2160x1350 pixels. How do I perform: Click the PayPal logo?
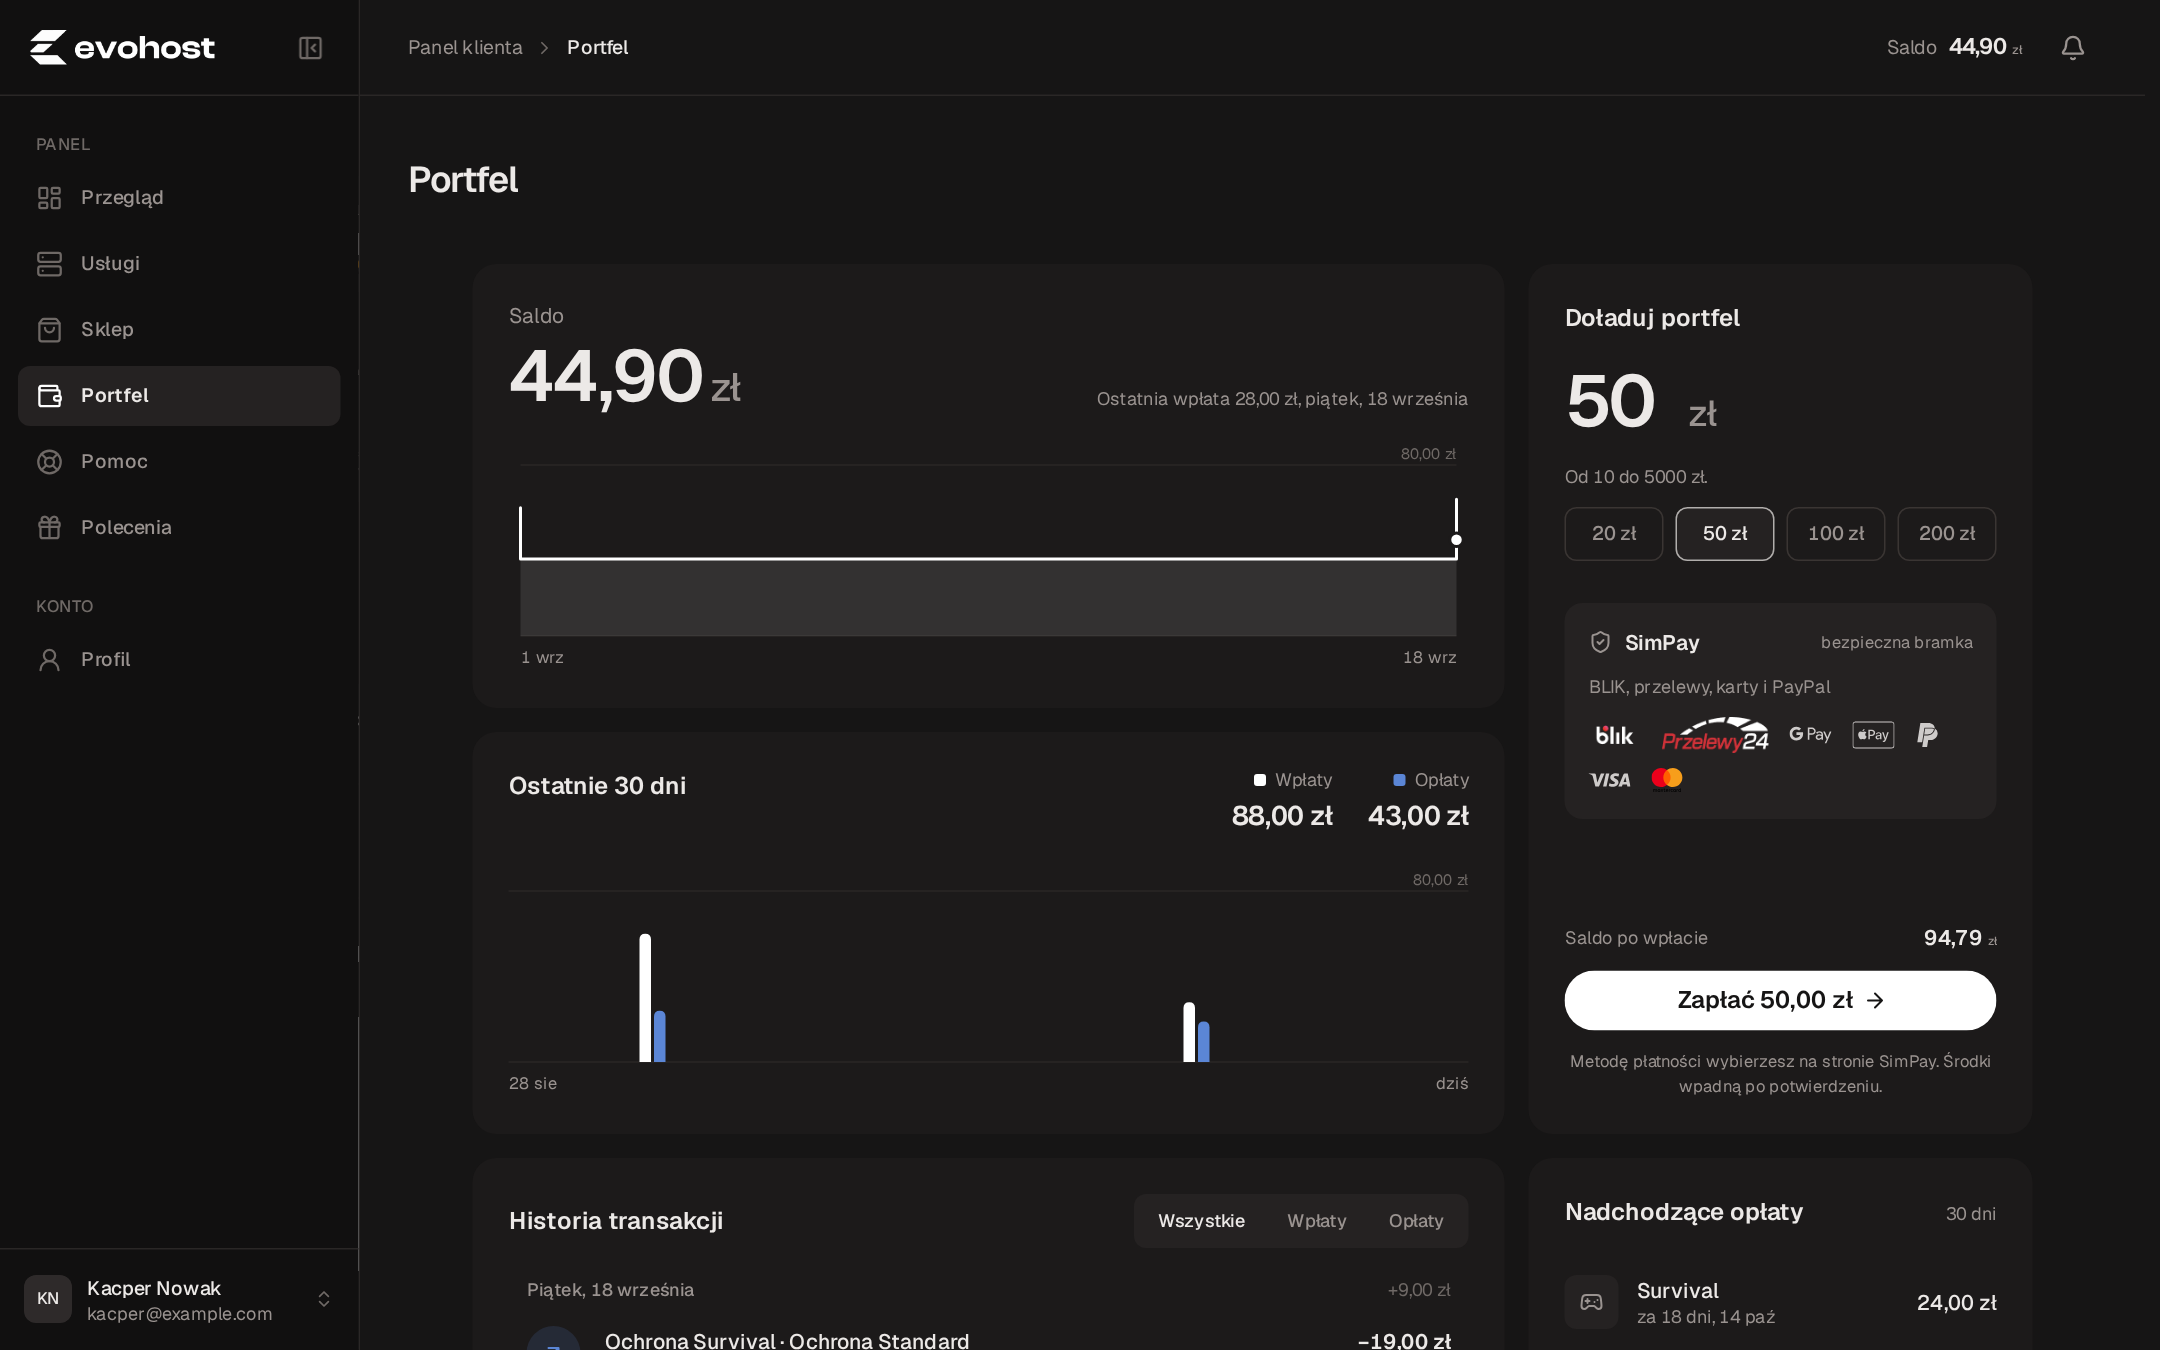point(1927,735)
